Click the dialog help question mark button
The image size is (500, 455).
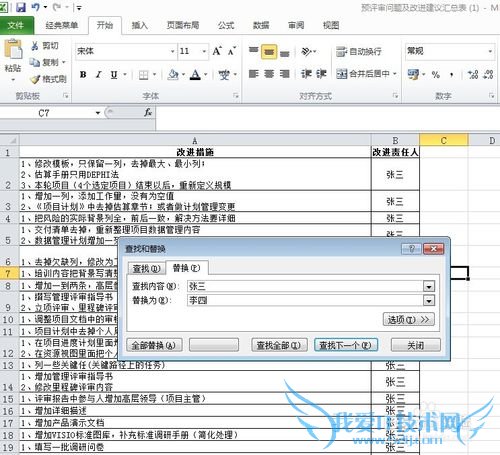(411, 249)
